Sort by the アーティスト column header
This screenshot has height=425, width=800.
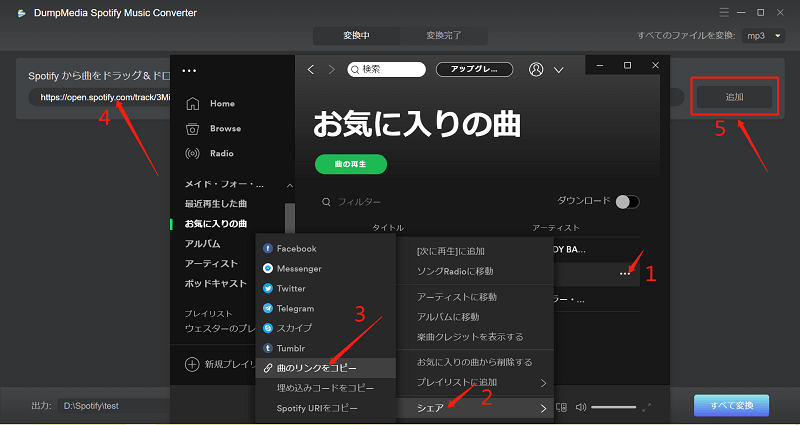556,228
